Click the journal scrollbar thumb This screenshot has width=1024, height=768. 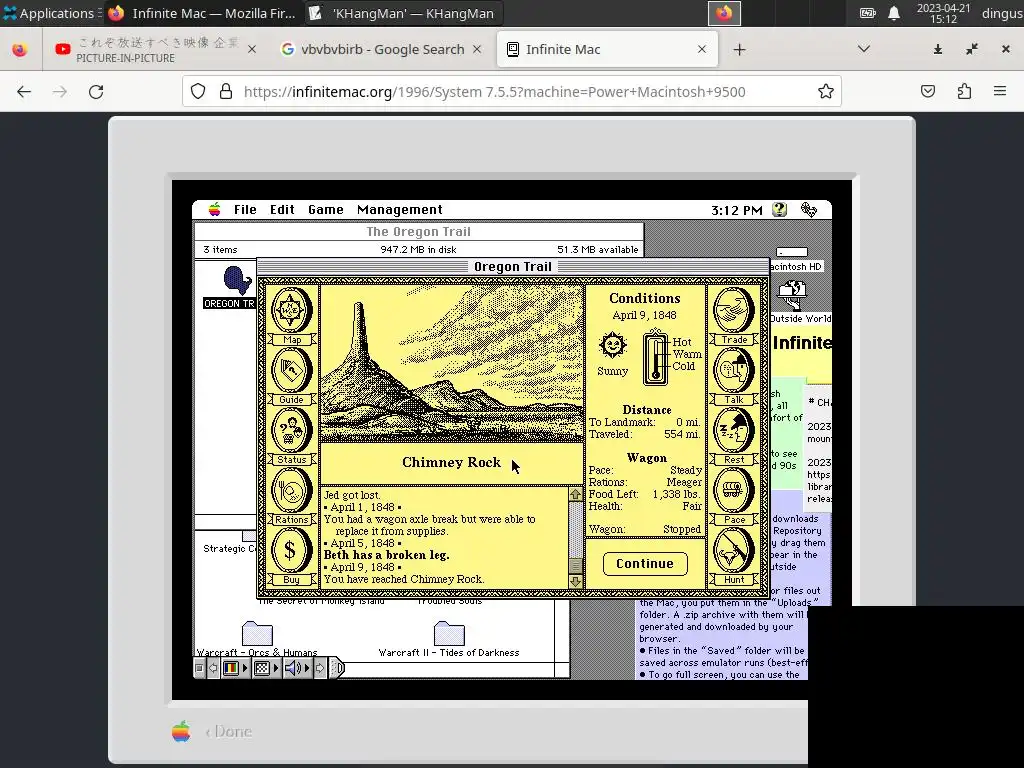(575, 565)
